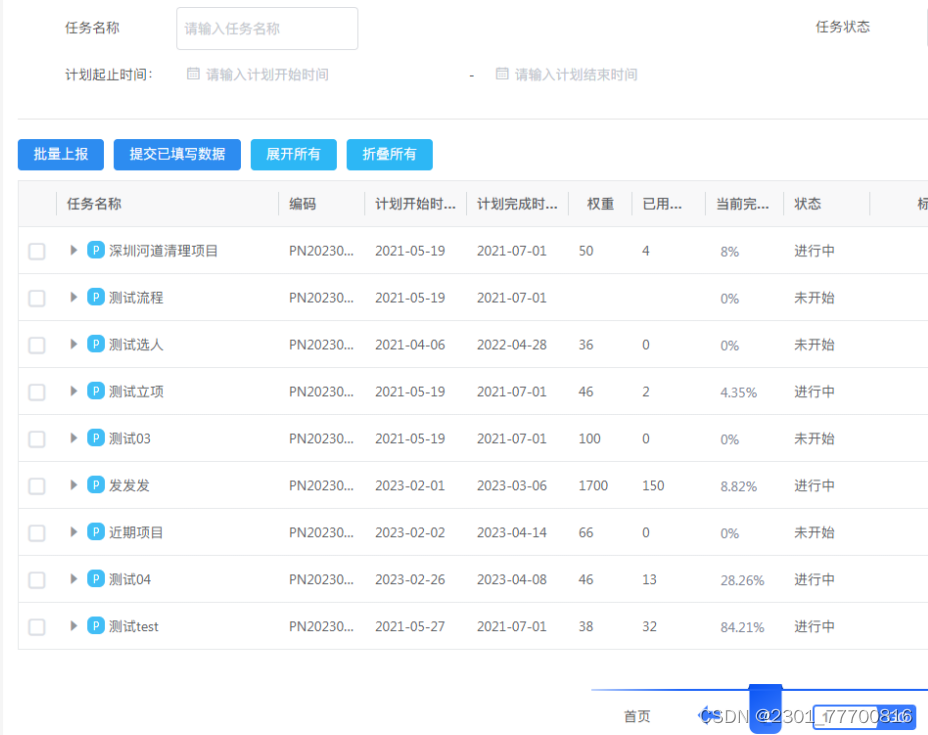Expand the 发发发 task row
Viewport: 928px width, 735px height.
click(74, 485)
